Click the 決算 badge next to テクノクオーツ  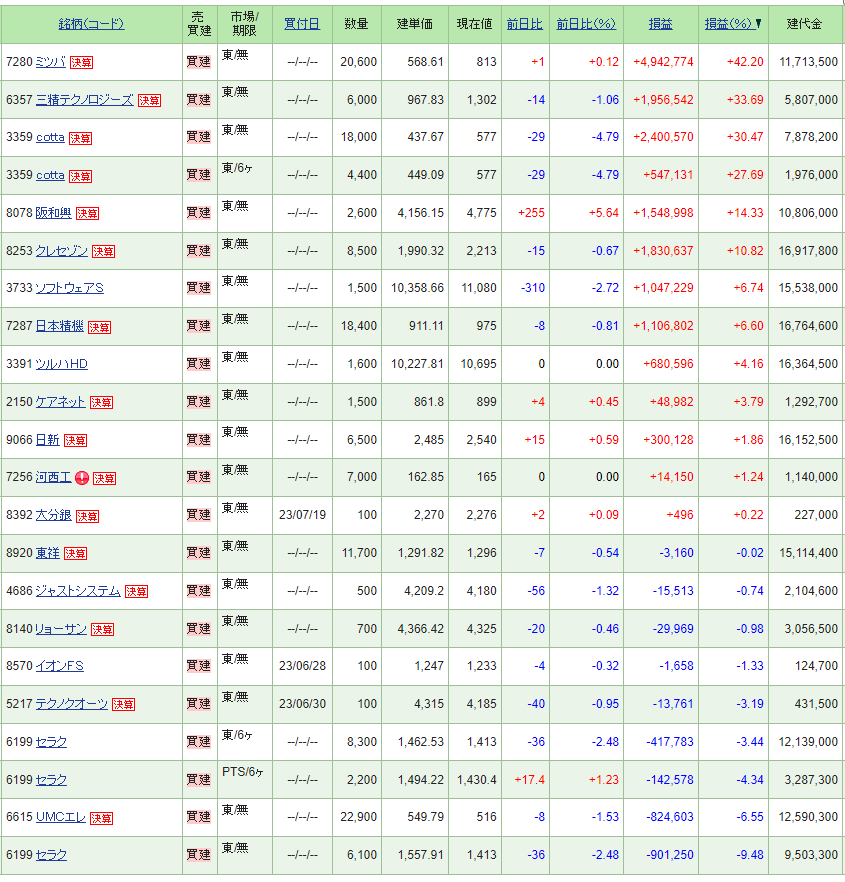pos(123,704)
